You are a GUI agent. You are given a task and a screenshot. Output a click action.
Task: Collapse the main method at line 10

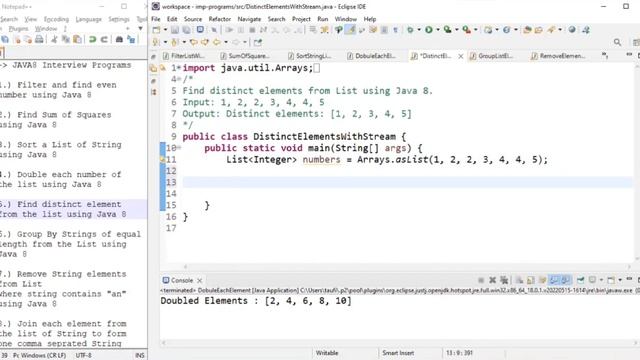(x=179, y=148)
